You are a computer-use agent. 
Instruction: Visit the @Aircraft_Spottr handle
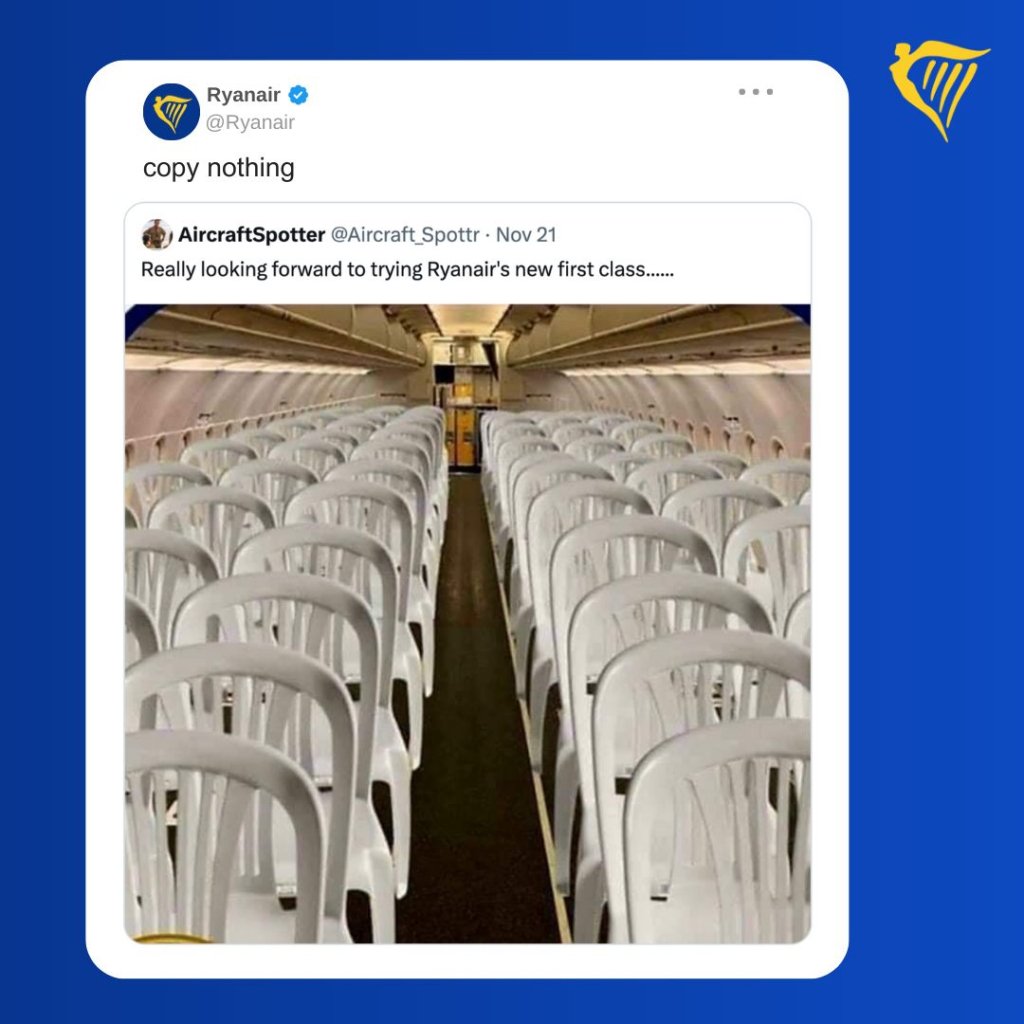coord(405,235)
